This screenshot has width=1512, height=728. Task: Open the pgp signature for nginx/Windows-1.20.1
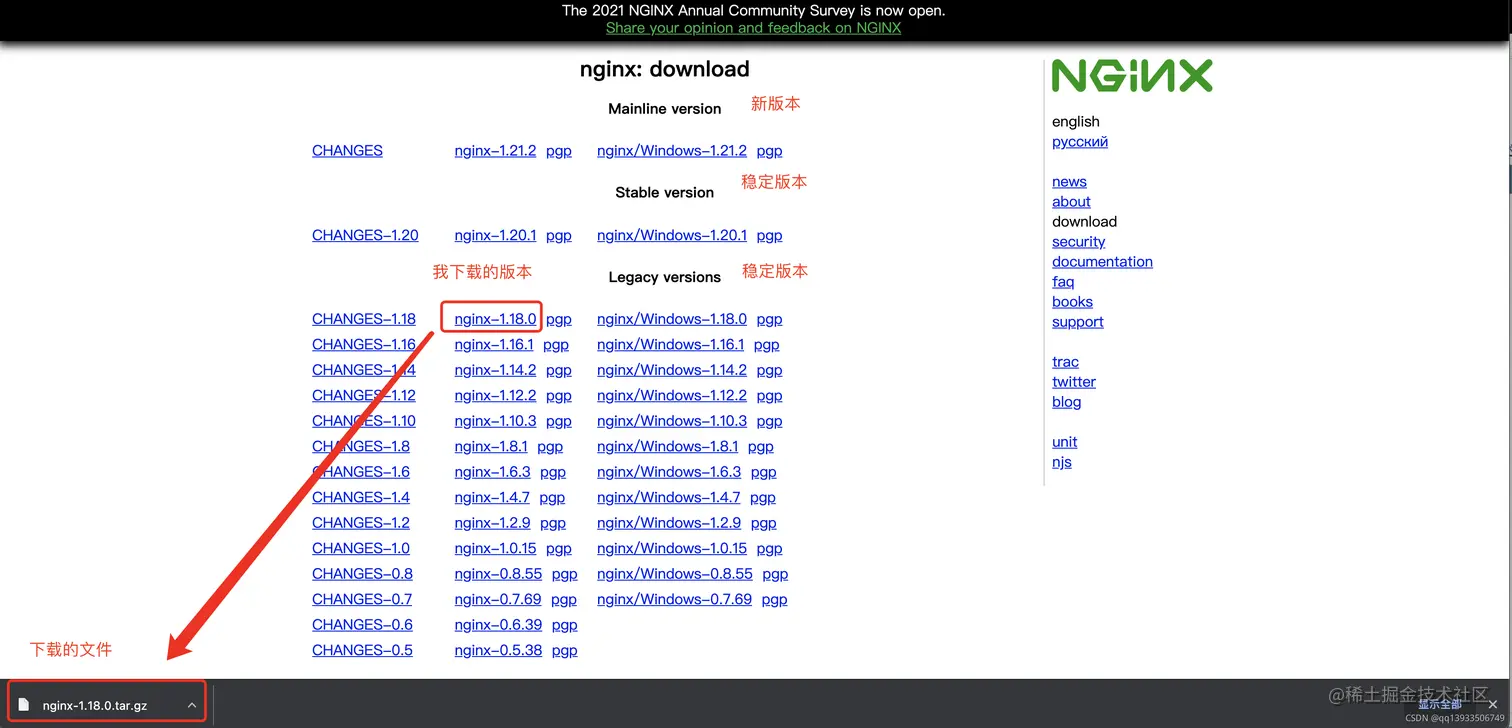[x=769, y=236]
